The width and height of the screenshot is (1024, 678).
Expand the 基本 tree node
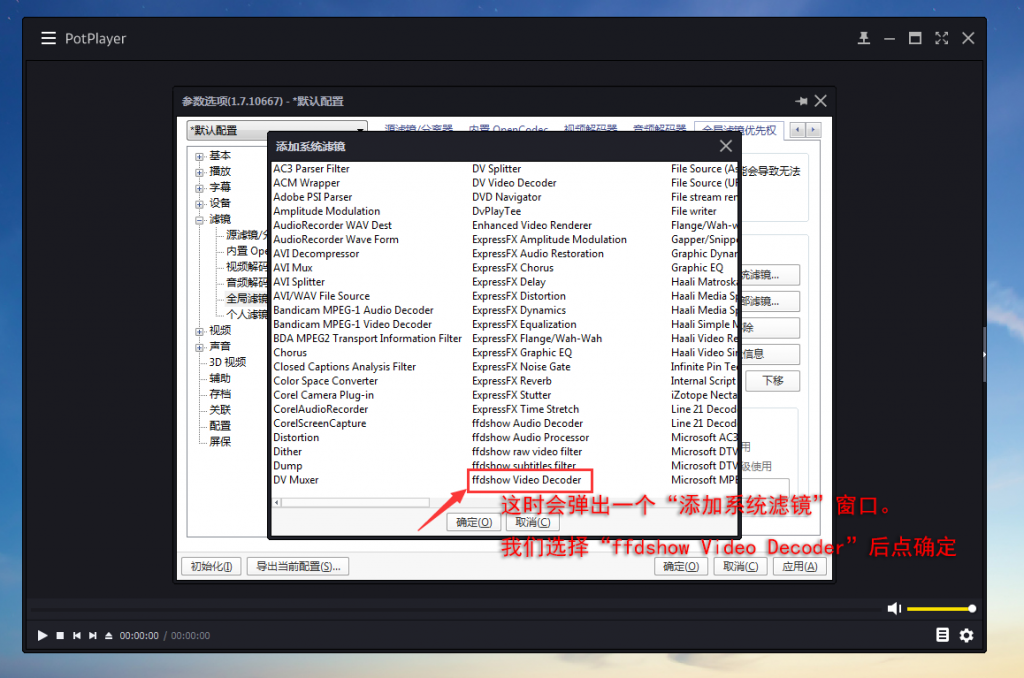199,156
